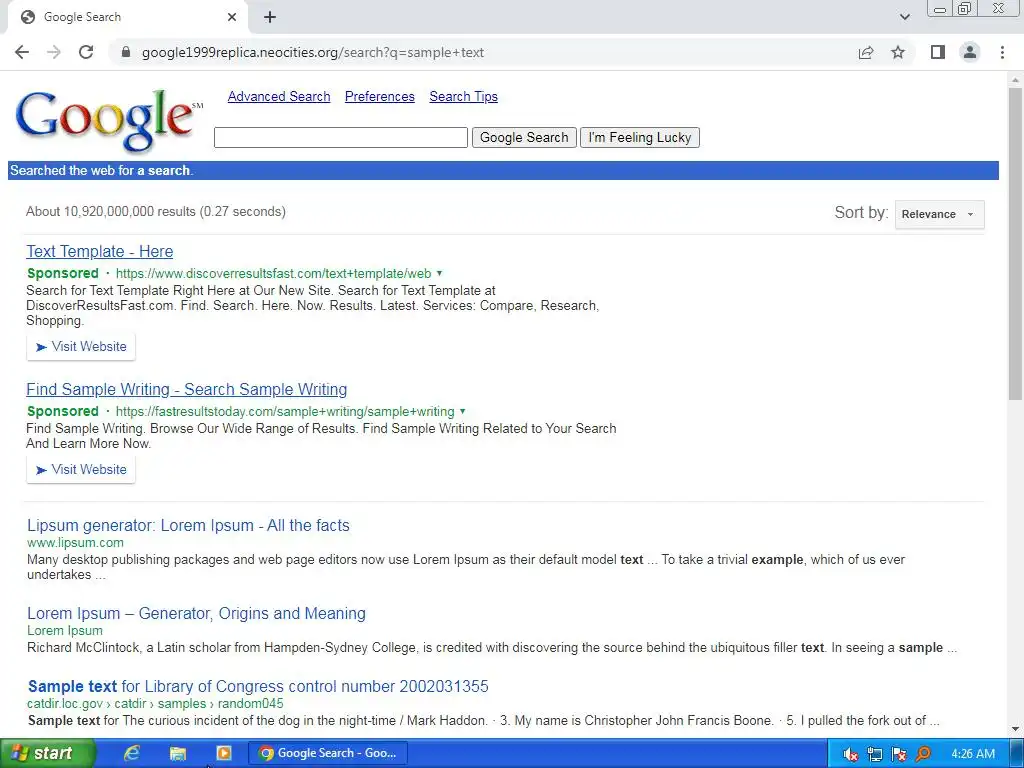Open the side panel icon
This screenshot has width=1024, height=768.
coord(938,52)
